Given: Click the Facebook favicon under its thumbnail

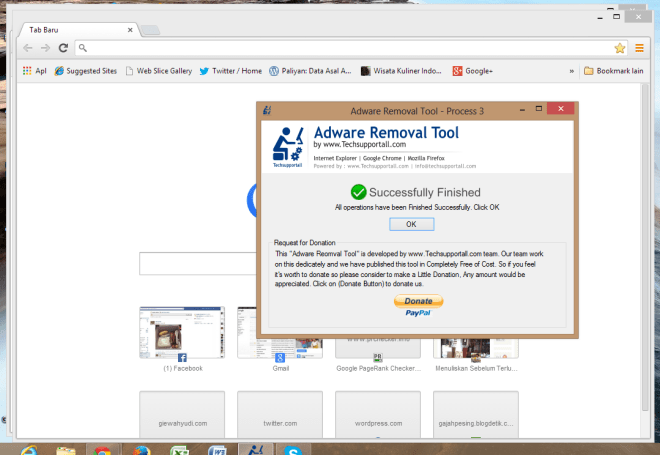Looking at the screenshot, I should coord(182,358).
